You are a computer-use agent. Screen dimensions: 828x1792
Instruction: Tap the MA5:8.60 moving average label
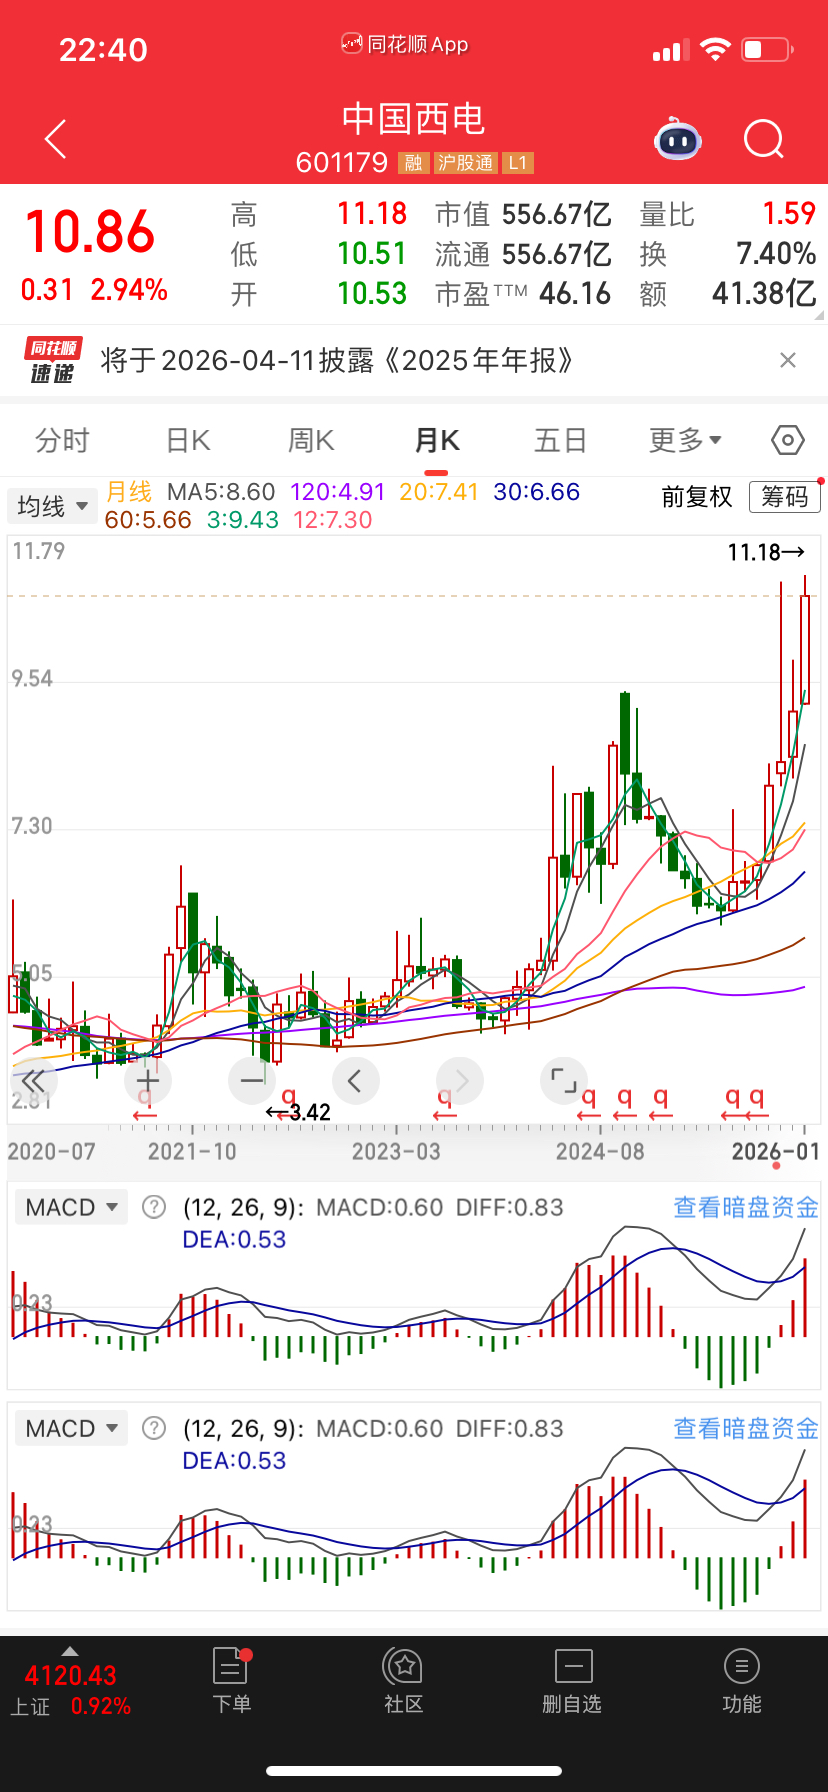coord(221,492)
